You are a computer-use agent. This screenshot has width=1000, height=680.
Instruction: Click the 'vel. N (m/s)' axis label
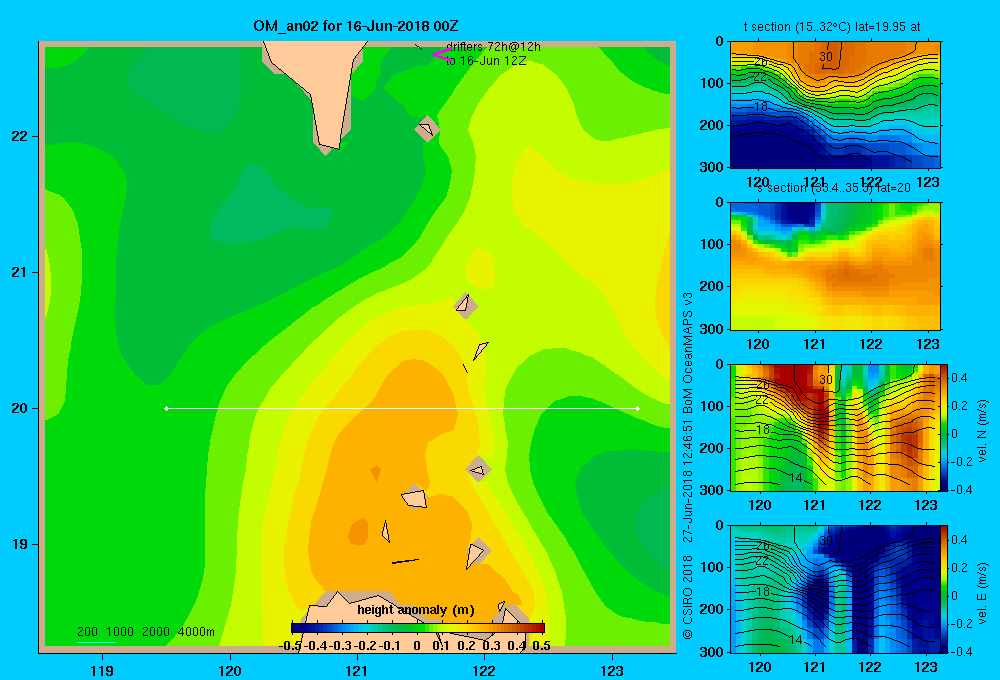(x=983, y=431)
